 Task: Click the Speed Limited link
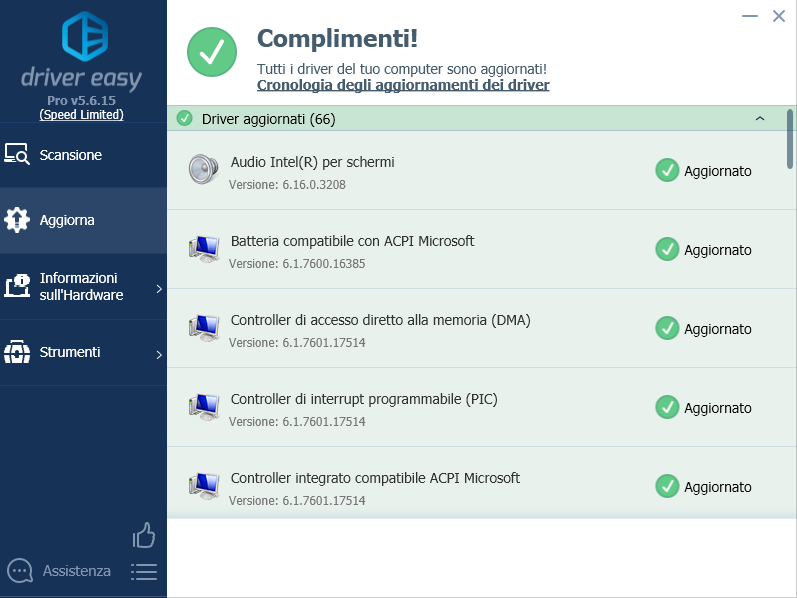point(81,114)
